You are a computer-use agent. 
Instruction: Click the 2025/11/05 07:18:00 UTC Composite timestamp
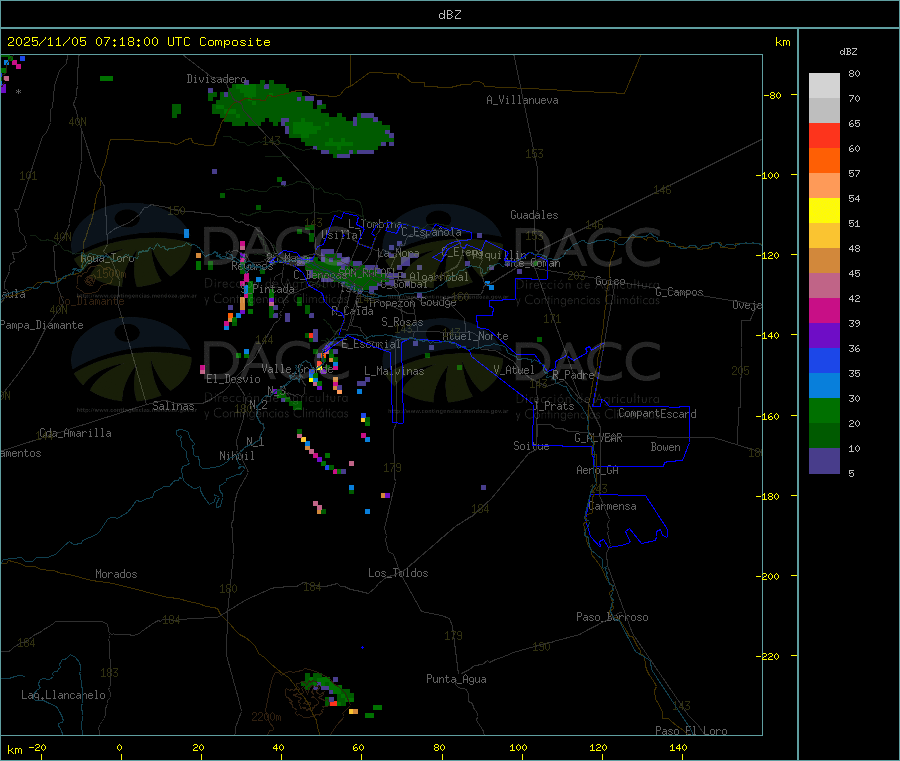click(138, 42)
